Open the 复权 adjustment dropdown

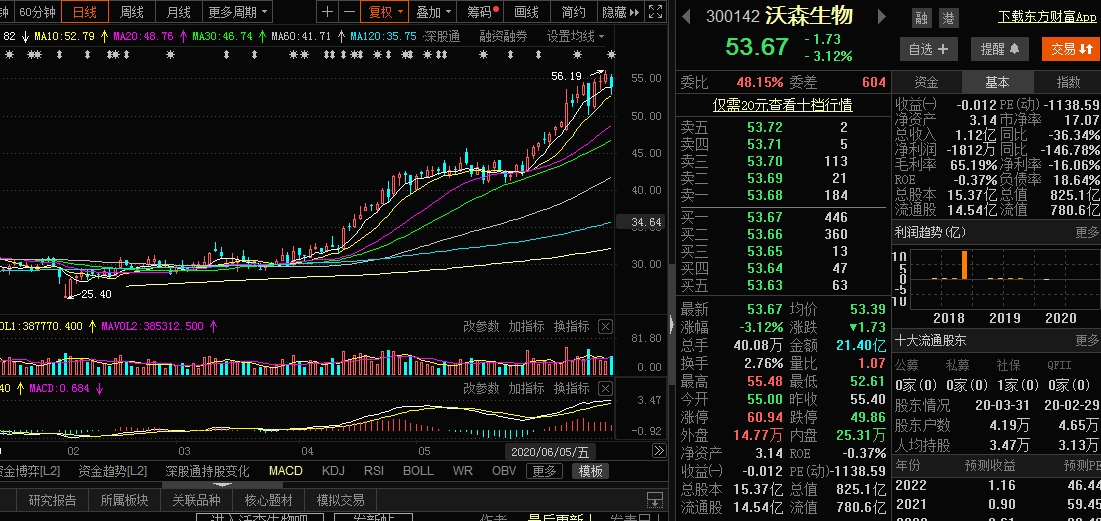pyautogui.click(x=385, y=12)
